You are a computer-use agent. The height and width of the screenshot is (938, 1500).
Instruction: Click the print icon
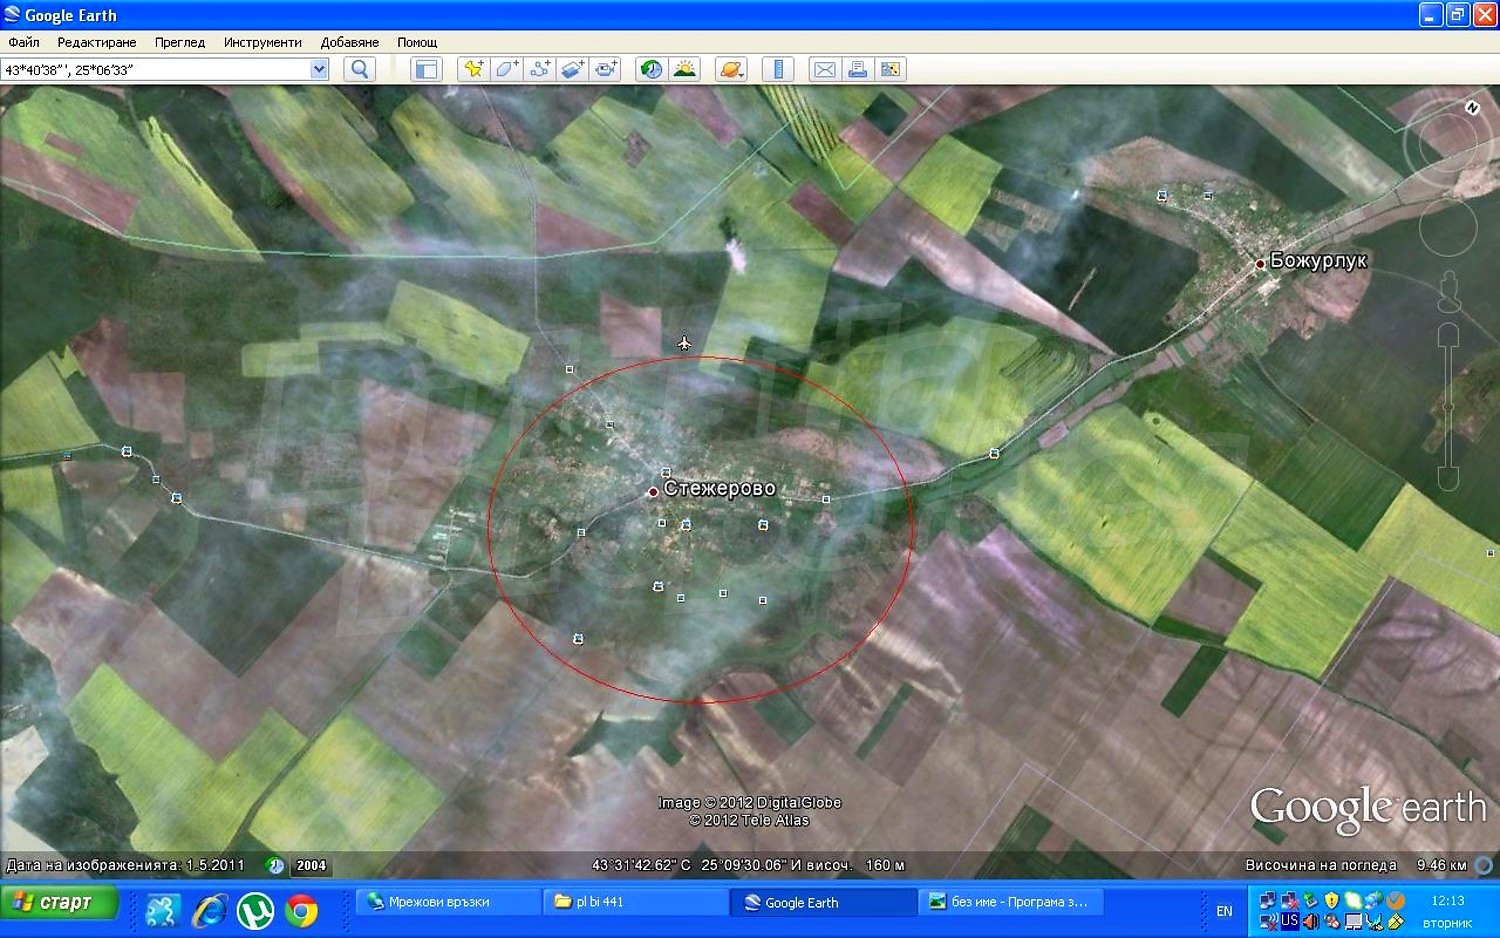(x=857, y=69)
